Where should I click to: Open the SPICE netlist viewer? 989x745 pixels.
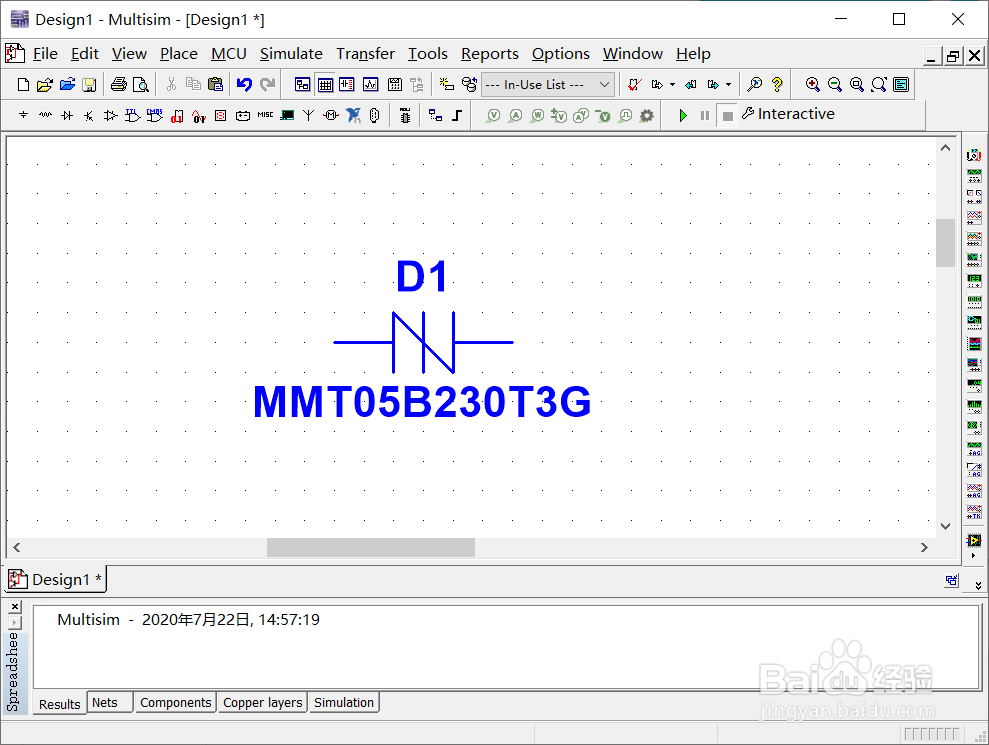point(347,85)
